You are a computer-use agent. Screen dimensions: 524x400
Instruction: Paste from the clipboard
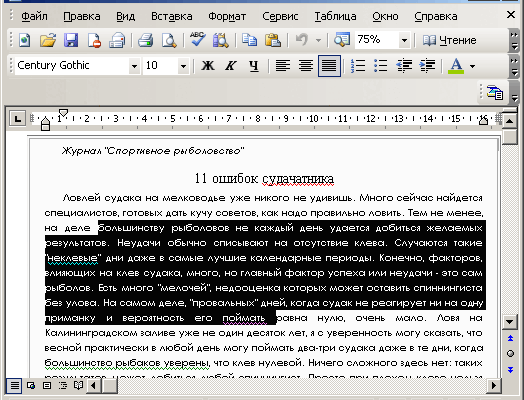tap(273, 40)
